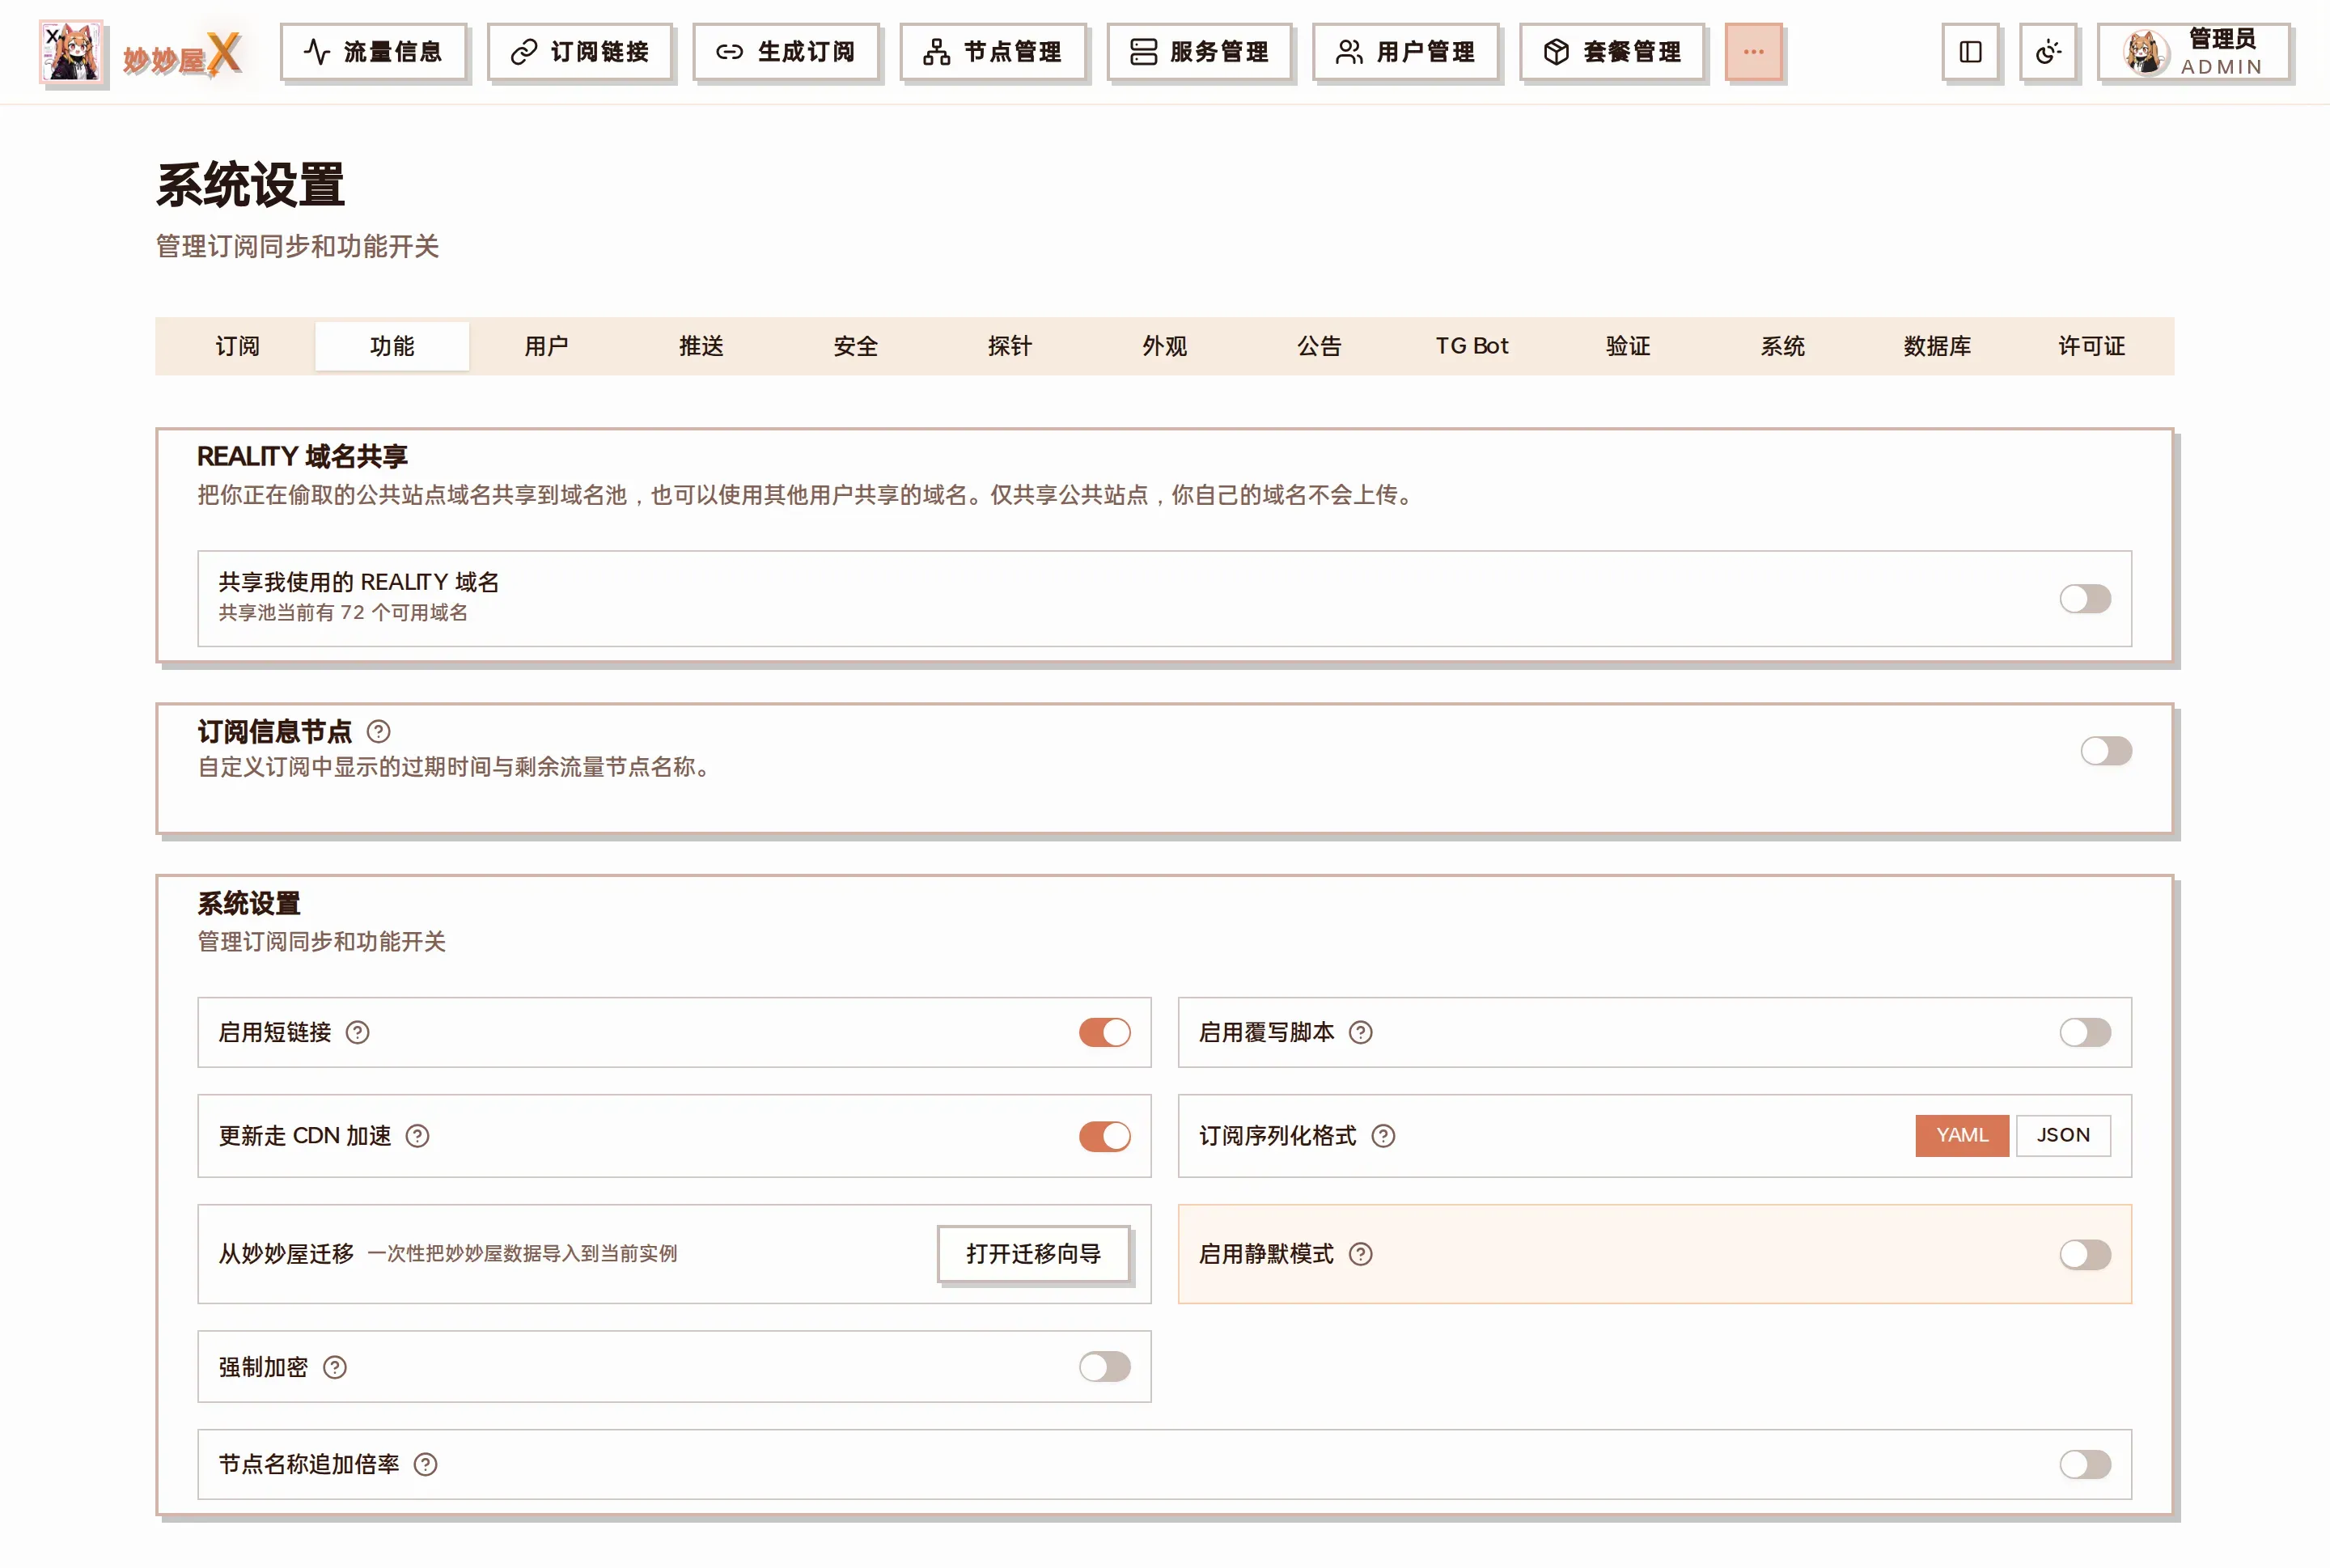This screenshot has height=1568, width=2330.
Task: Select the 功能 tab
Action: point(392,346)
